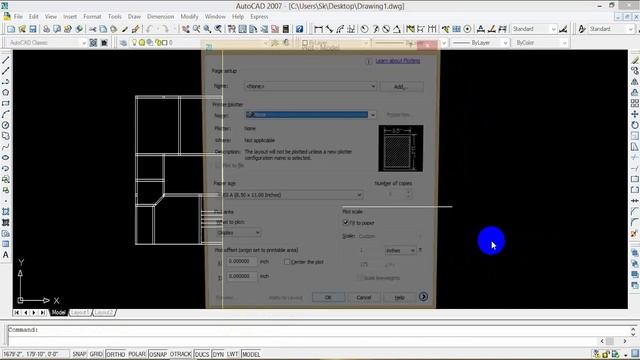Click Cancel in the Plot dialog
Viewport: 640px width, 360px height.
click(x=364, y=297)
